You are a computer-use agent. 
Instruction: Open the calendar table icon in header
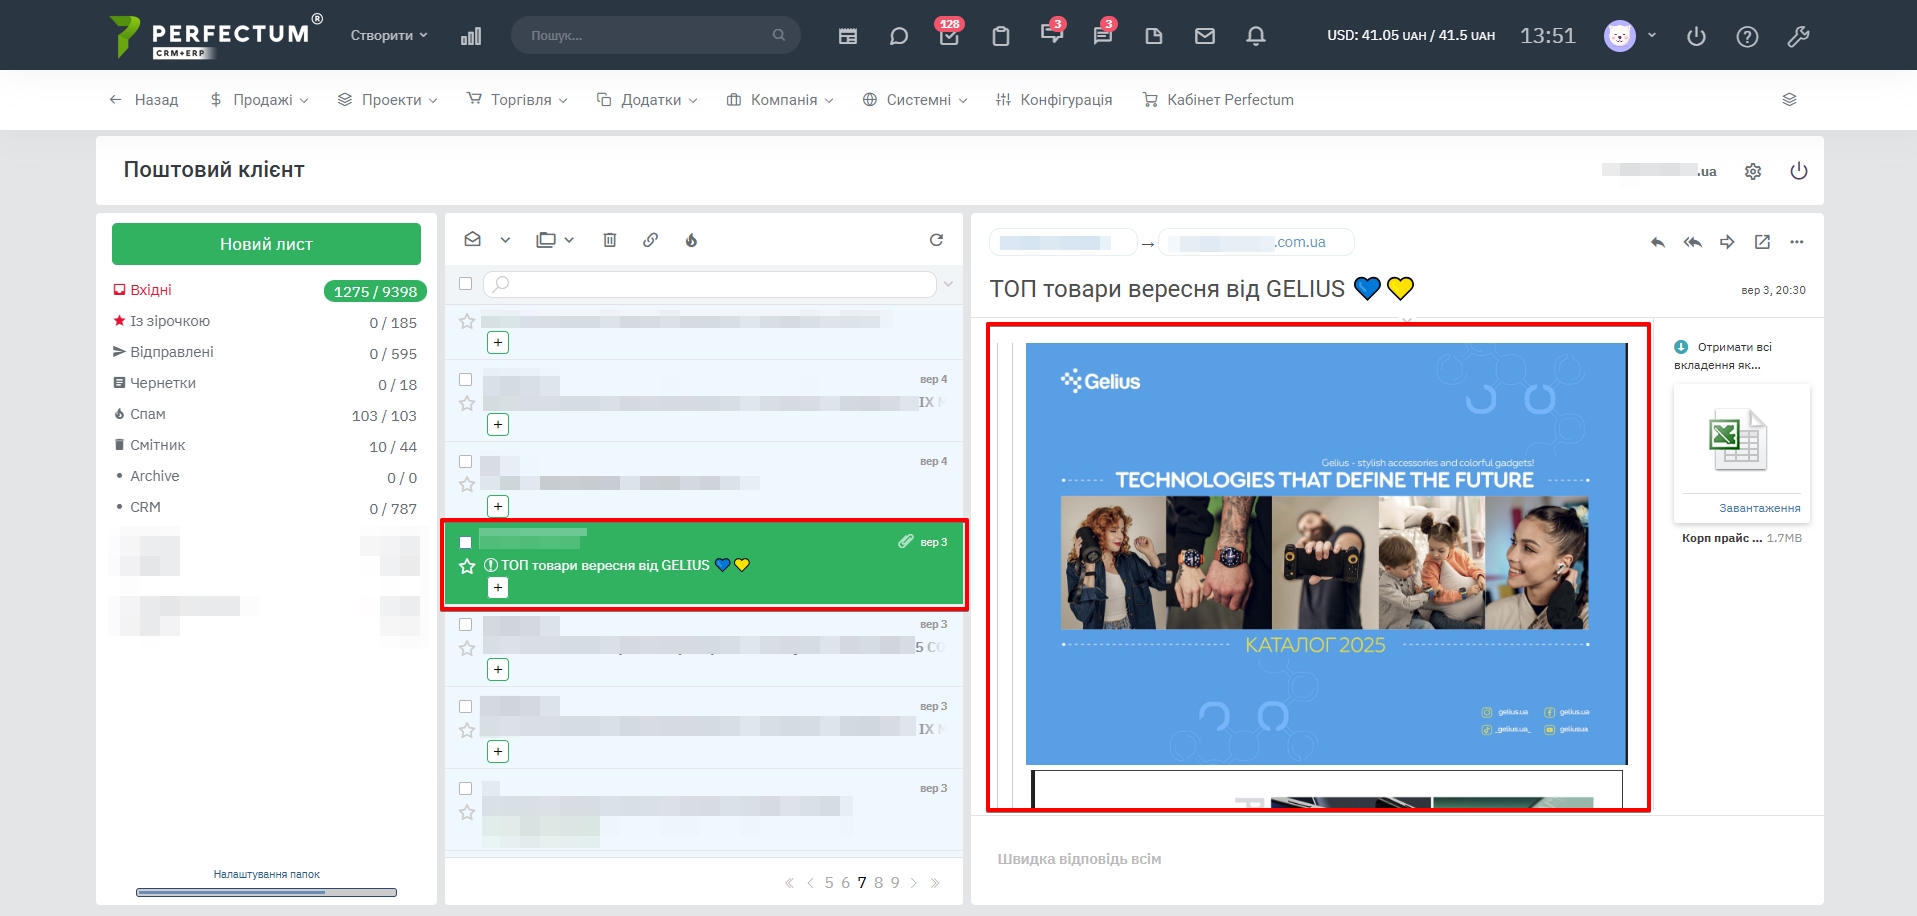coord(848,36)
